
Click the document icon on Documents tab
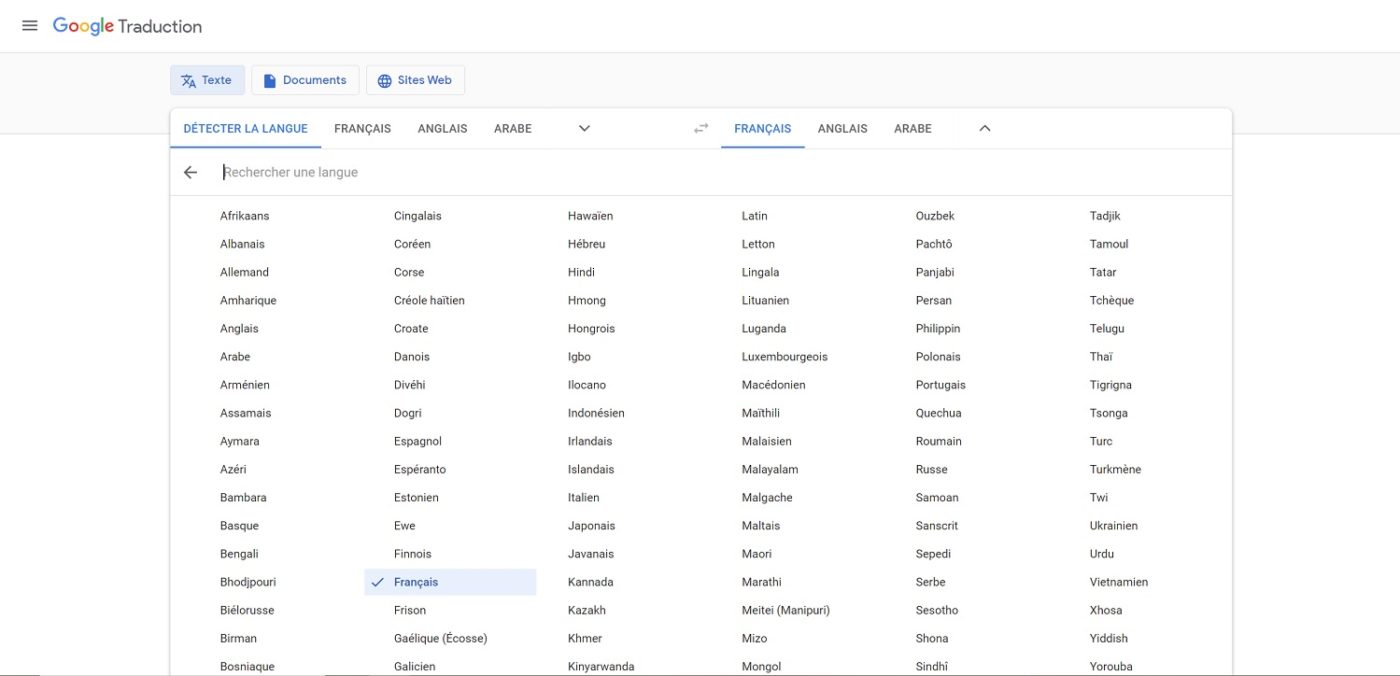pyautogui.click(x=267, y=79)
